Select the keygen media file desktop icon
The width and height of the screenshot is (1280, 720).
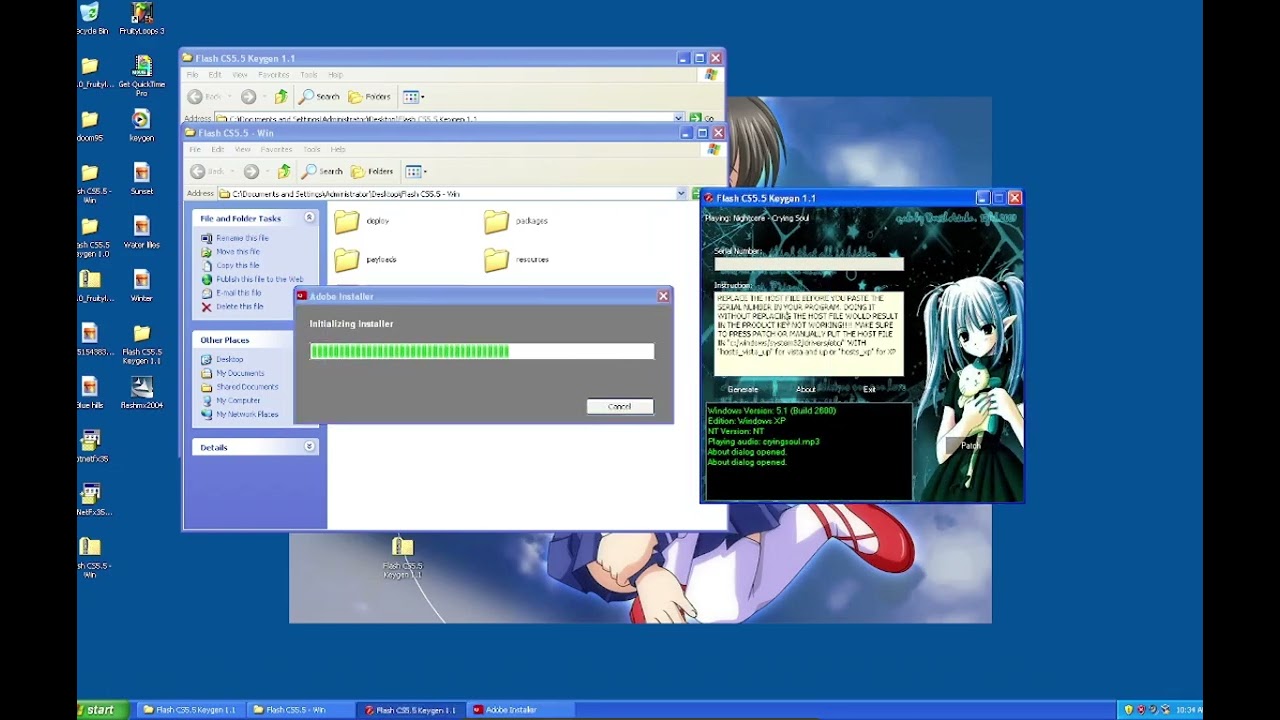(142, 126)
